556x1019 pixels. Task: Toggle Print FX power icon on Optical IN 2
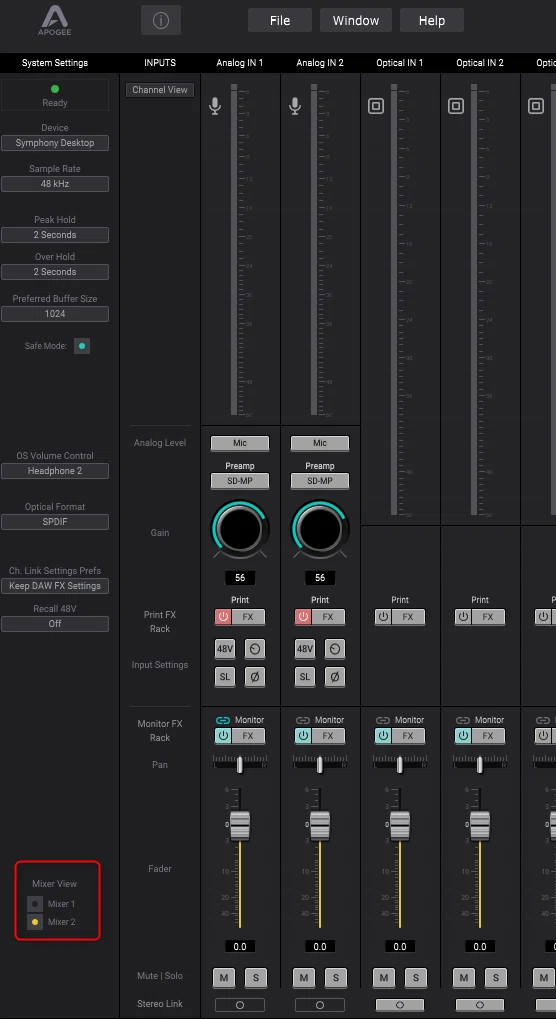pos(463,617)
